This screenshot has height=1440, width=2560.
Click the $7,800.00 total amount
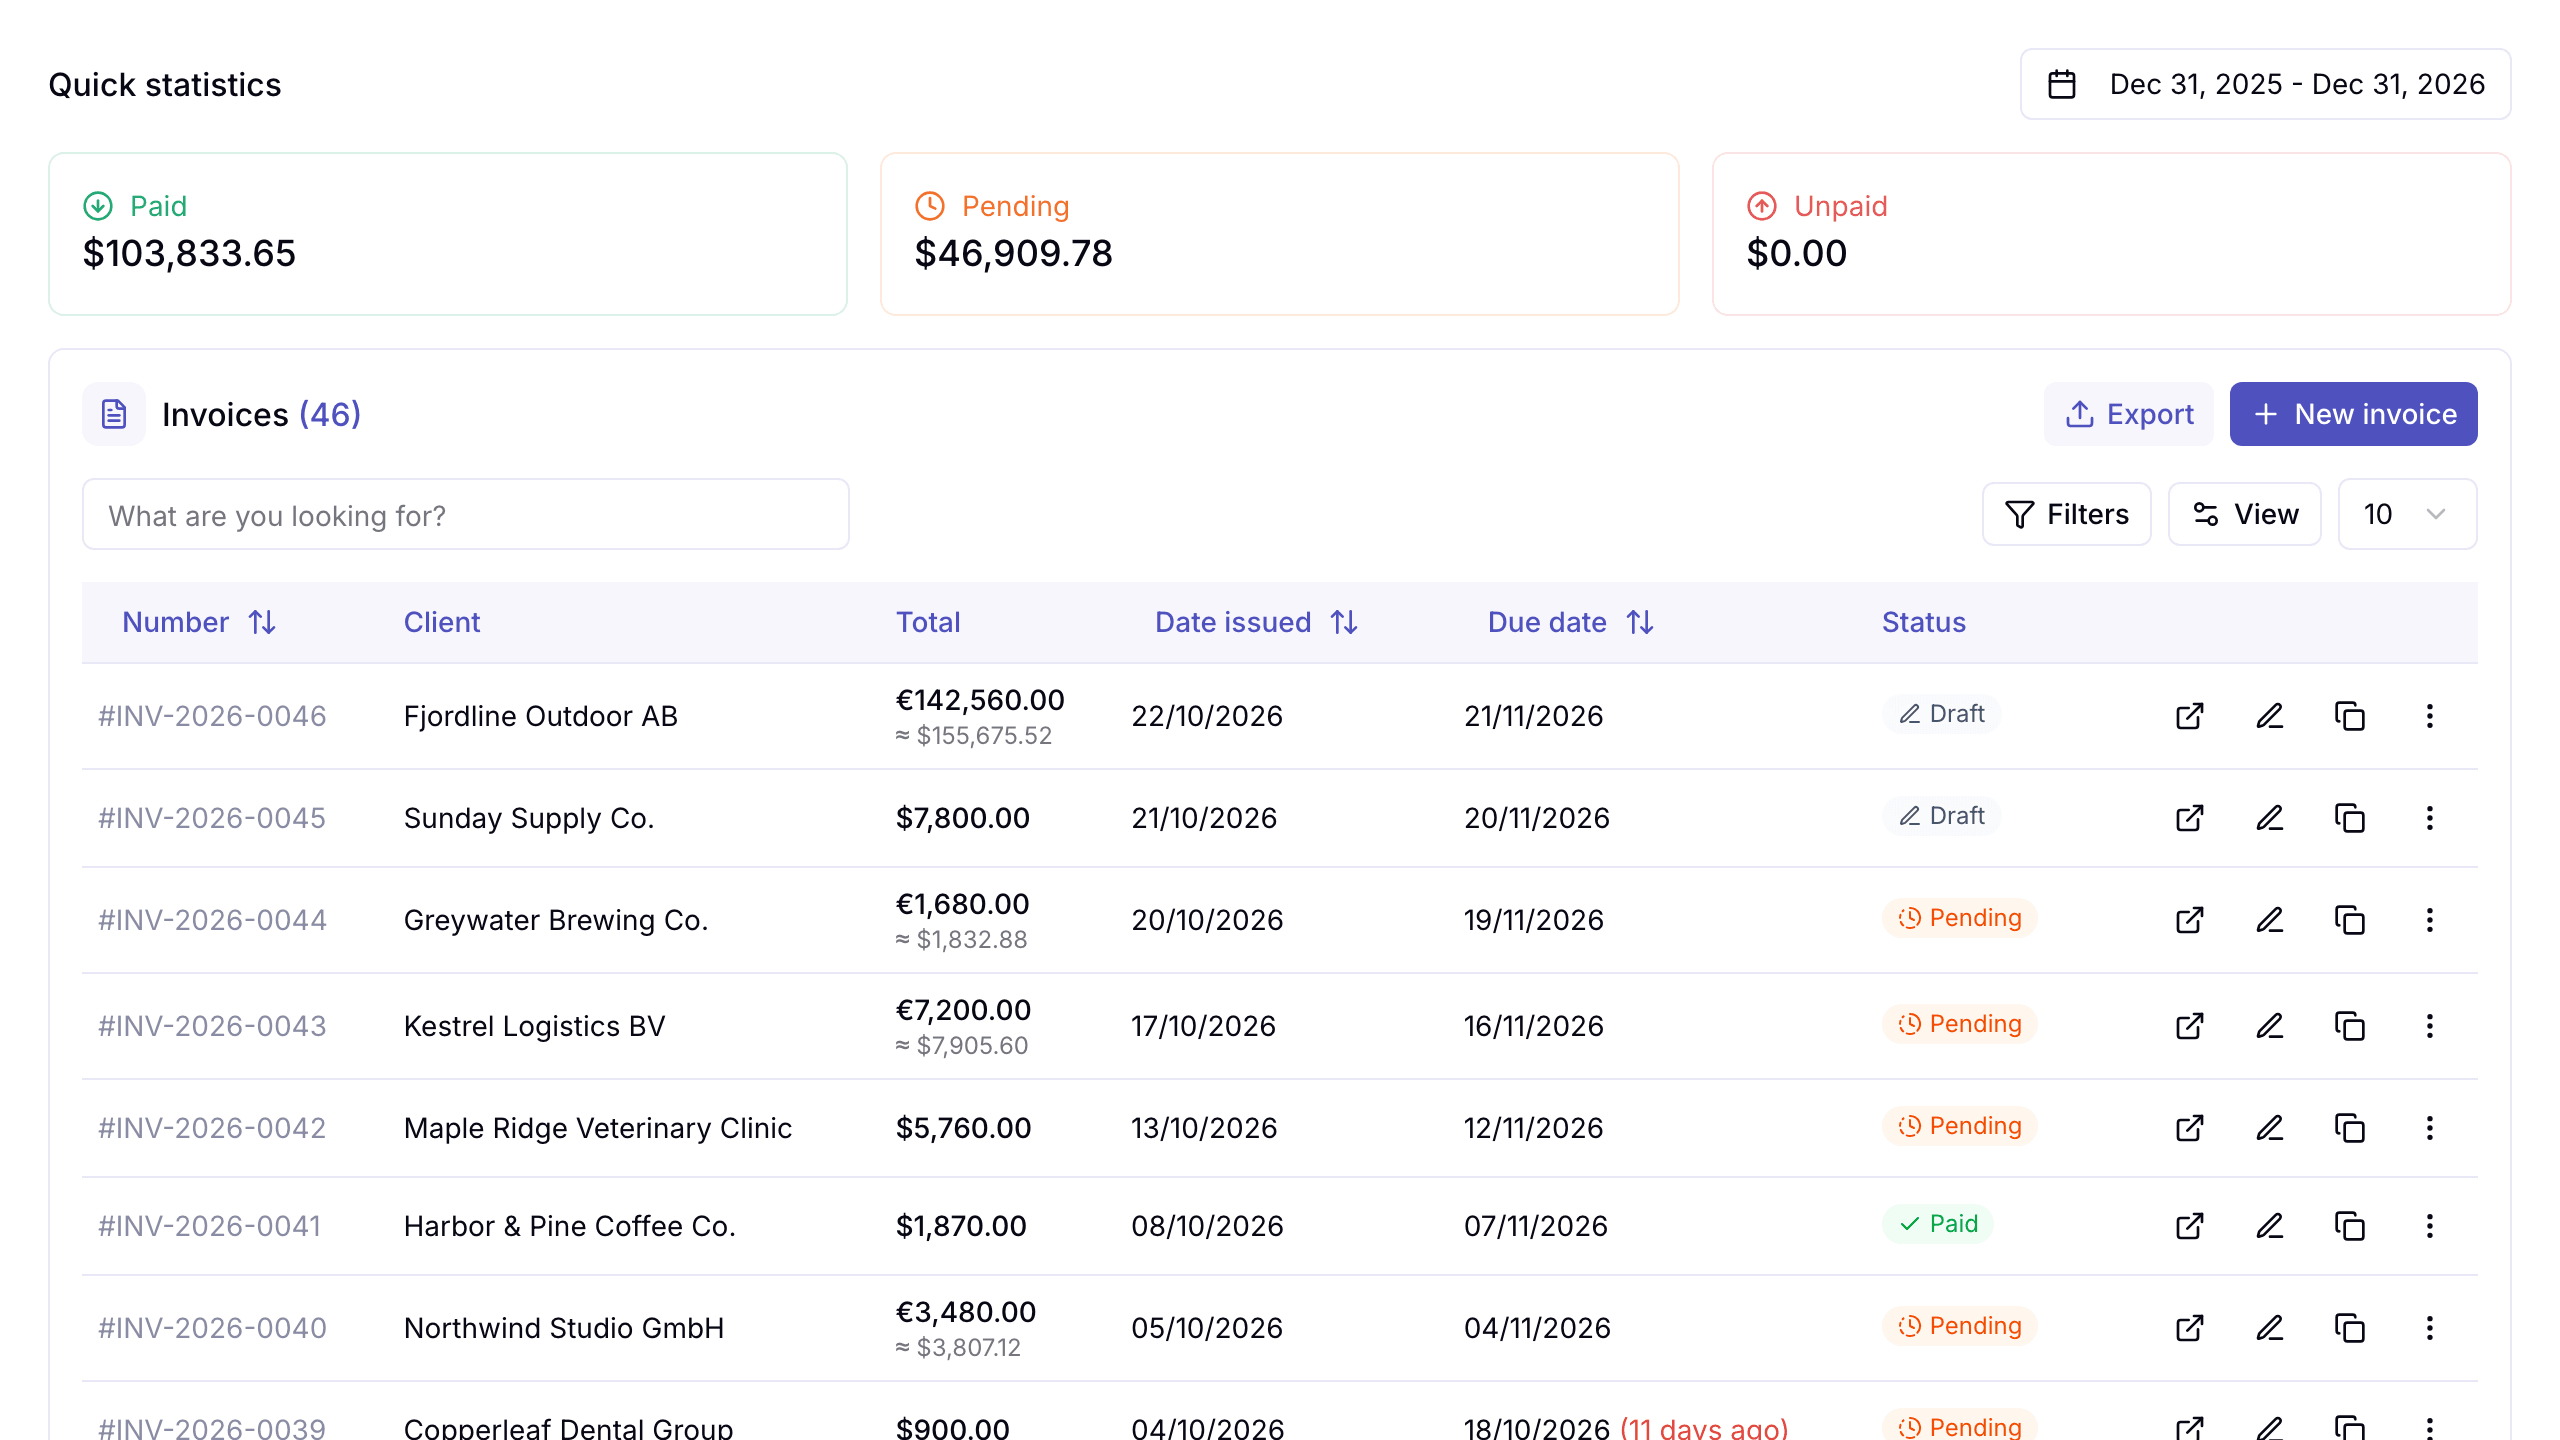point(963,818)
